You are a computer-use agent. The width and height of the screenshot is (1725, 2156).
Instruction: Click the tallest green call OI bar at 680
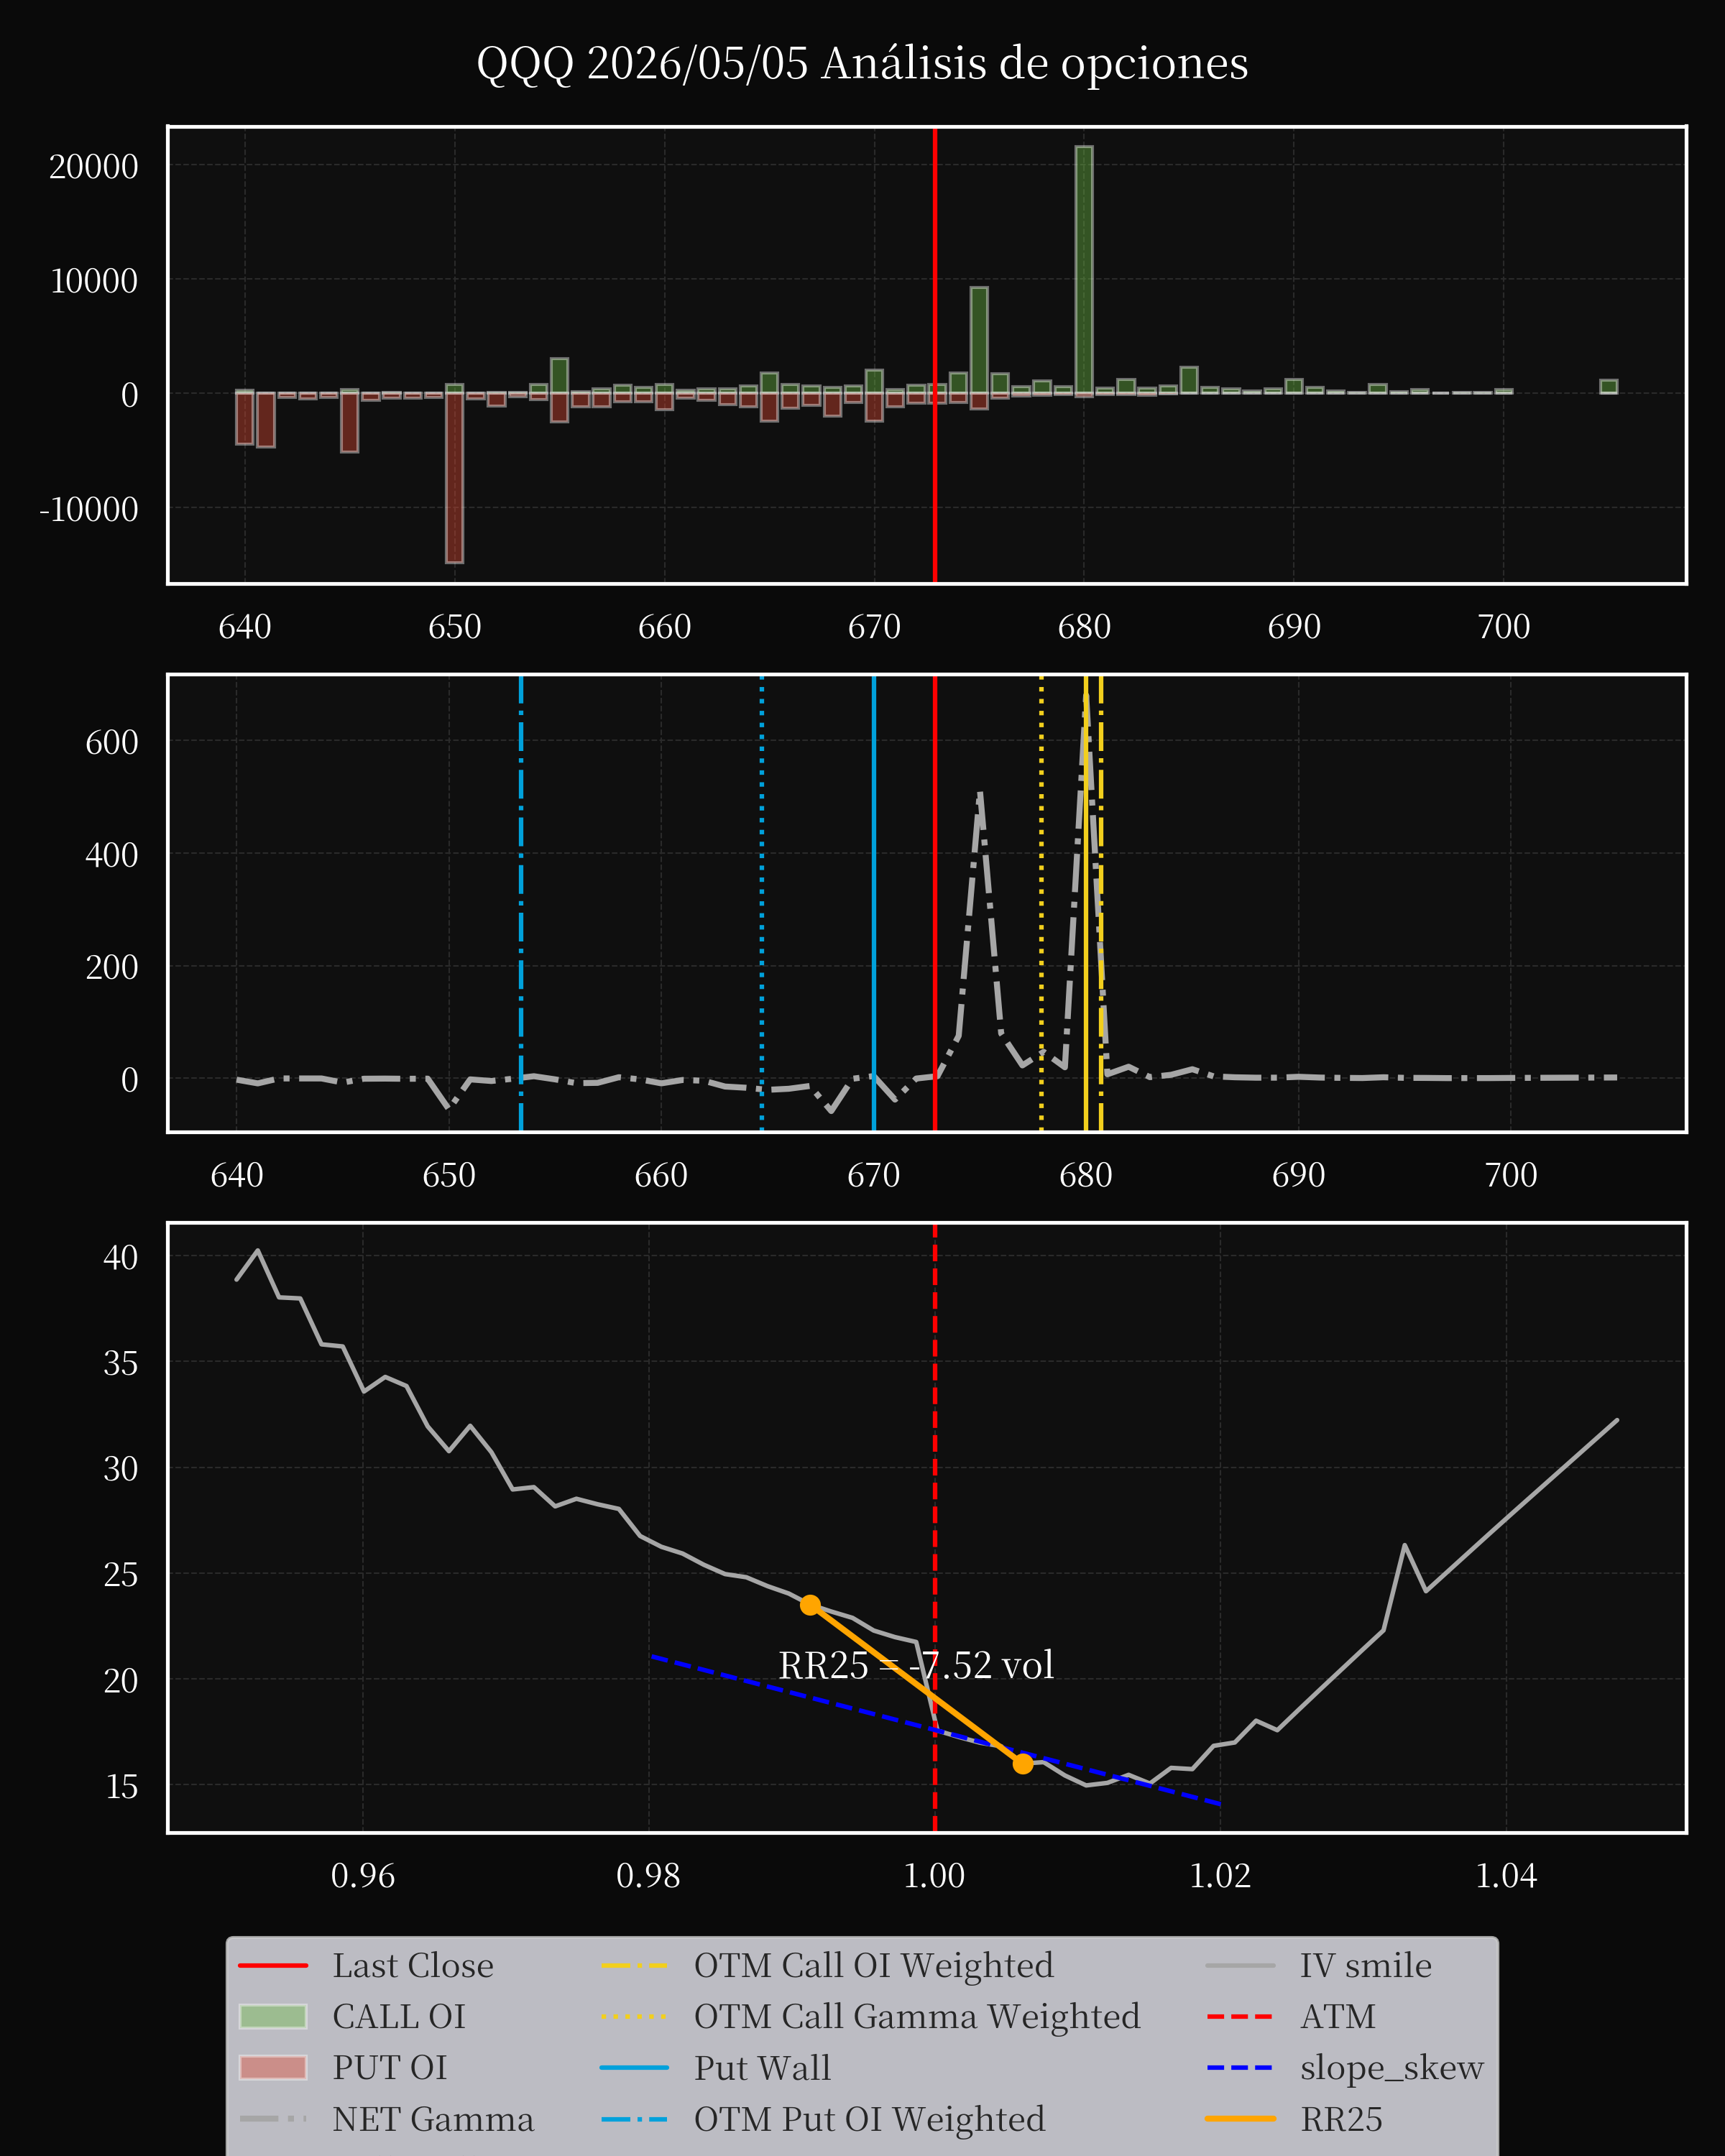(x=1084, y=270)
